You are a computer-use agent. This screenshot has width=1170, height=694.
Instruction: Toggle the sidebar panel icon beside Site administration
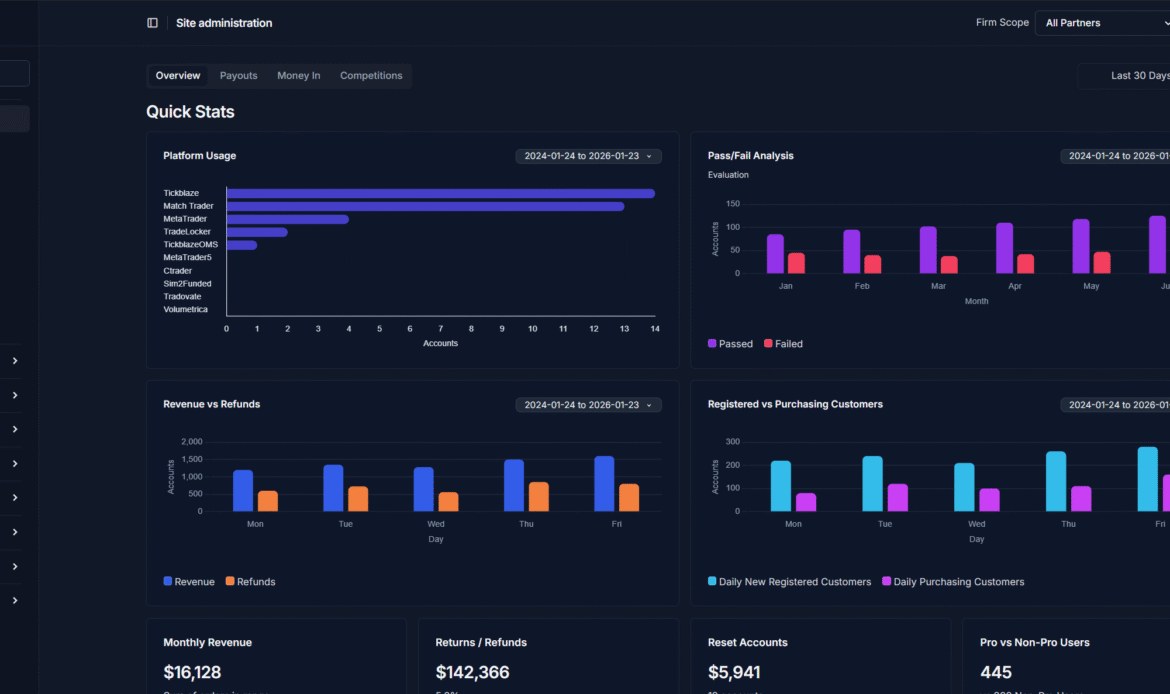coord(152,23)
